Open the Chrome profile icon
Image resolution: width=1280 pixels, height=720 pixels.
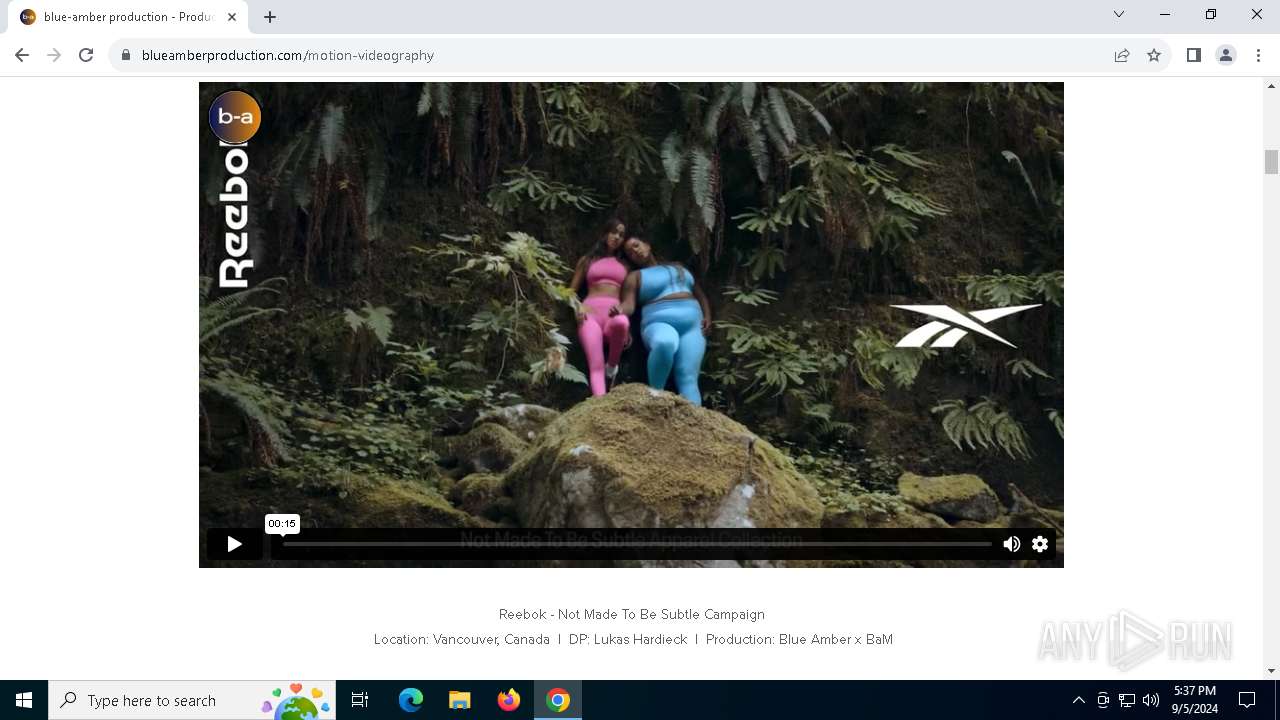click(x=1226, y=55)
